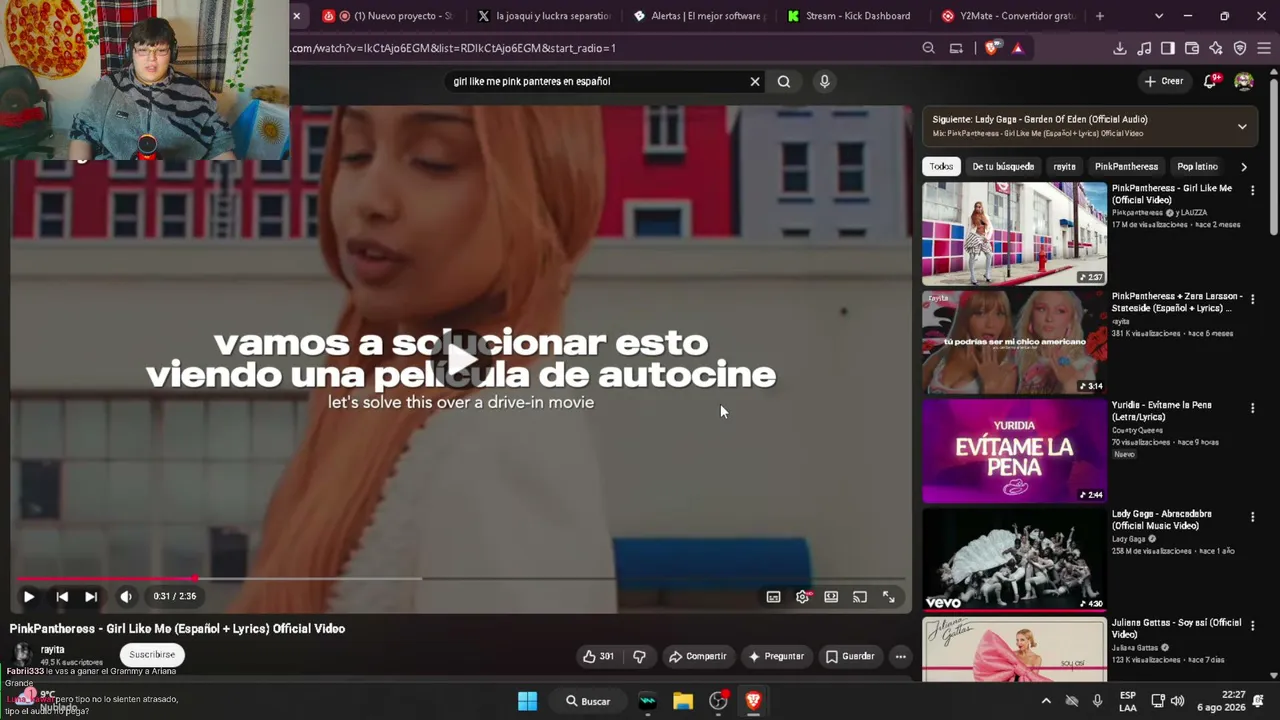Select the De tu búsqueda chip
Viewport: 1280px width, 720px height.
click(x=1003, y=167)
